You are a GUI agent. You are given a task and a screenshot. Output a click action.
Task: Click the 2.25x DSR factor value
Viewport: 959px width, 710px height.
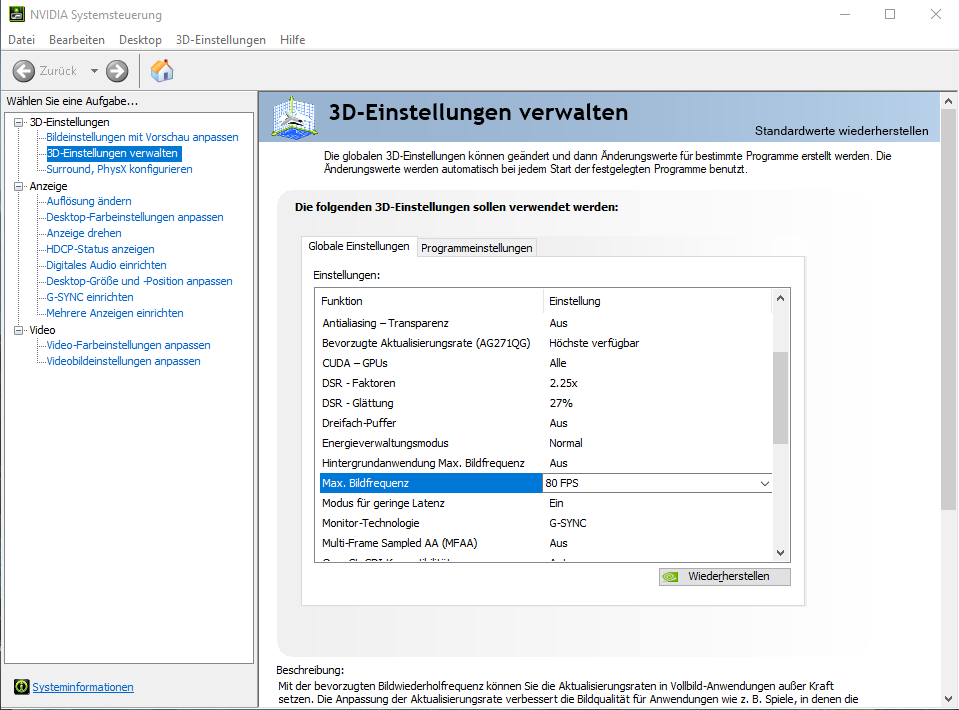563,383
